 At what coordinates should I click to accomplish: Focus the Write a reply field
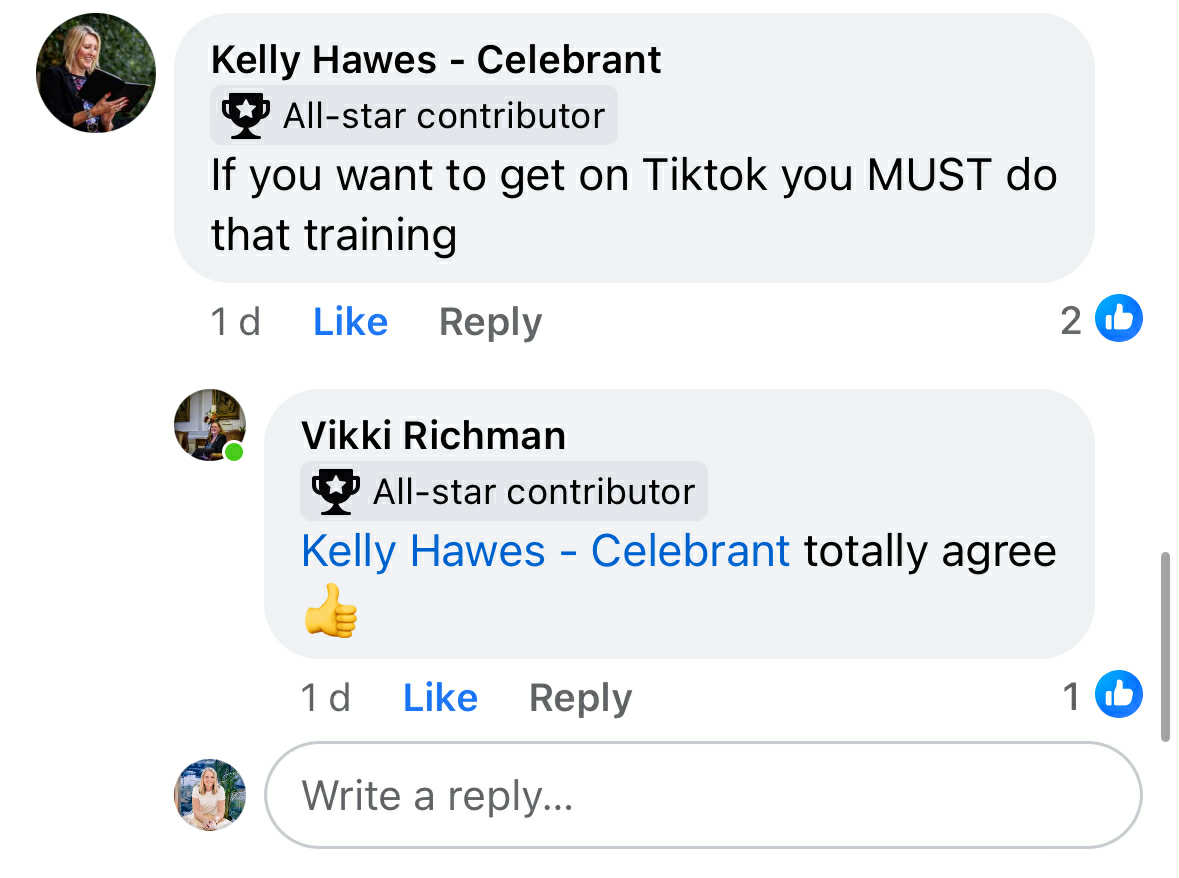point(702,796)
